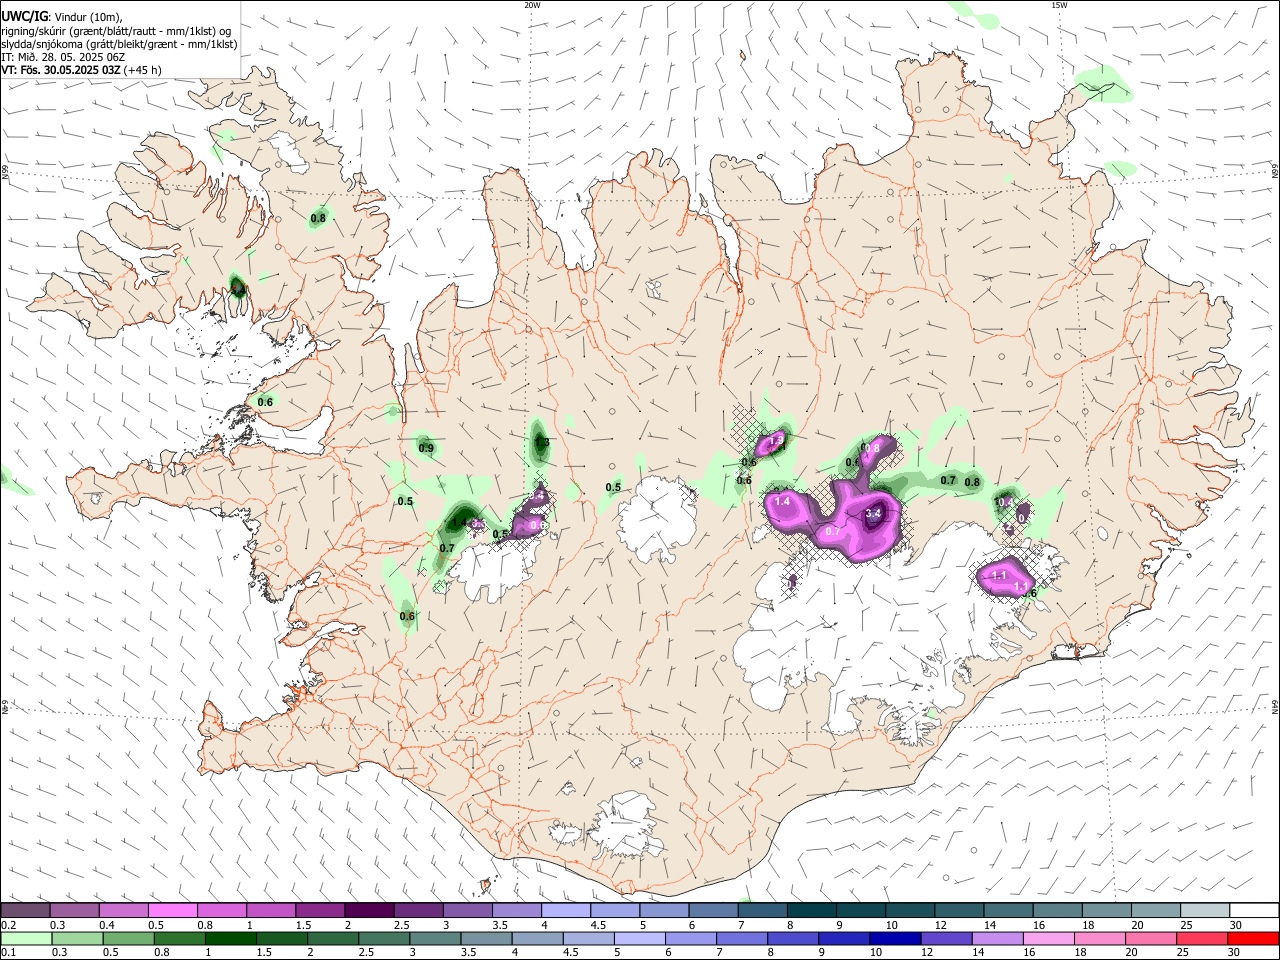The width and height of the screenshot is (1280, 960).
Task: Click the 'slydda/snjókoma (grátt/bleikt/grænt' legend line
Action: click(119, 44)
